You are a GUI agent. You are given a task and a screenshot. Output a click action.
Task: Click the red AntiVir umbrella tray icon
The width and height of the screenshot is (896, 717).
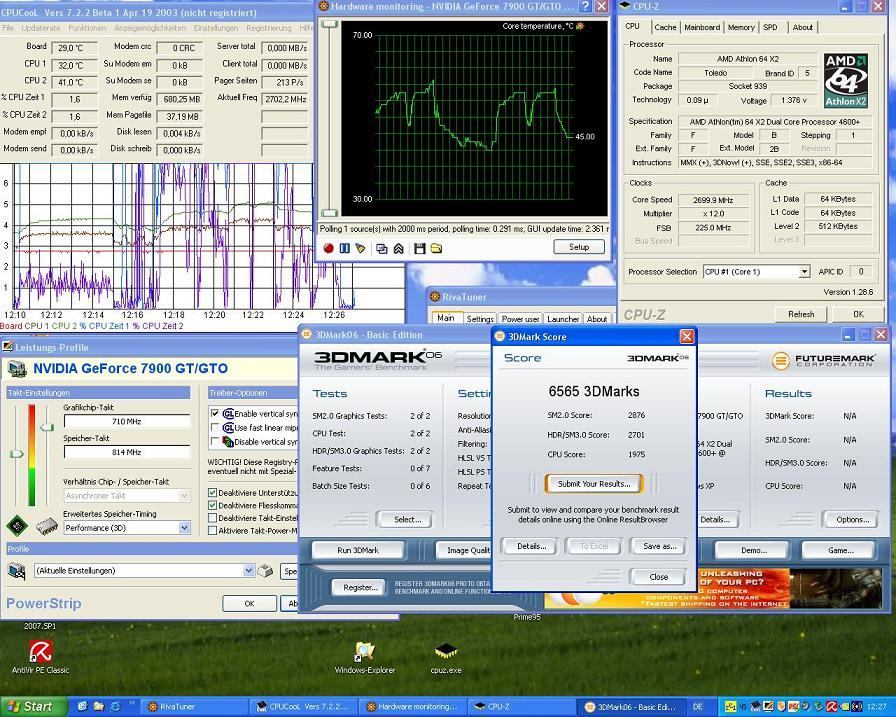pyautogui.click(x=831, y=707)
